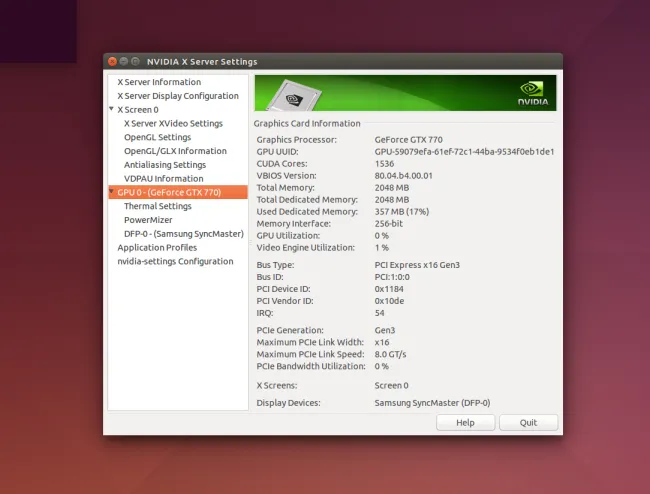
Task: Click the Quit button
Action: [527, 423]
